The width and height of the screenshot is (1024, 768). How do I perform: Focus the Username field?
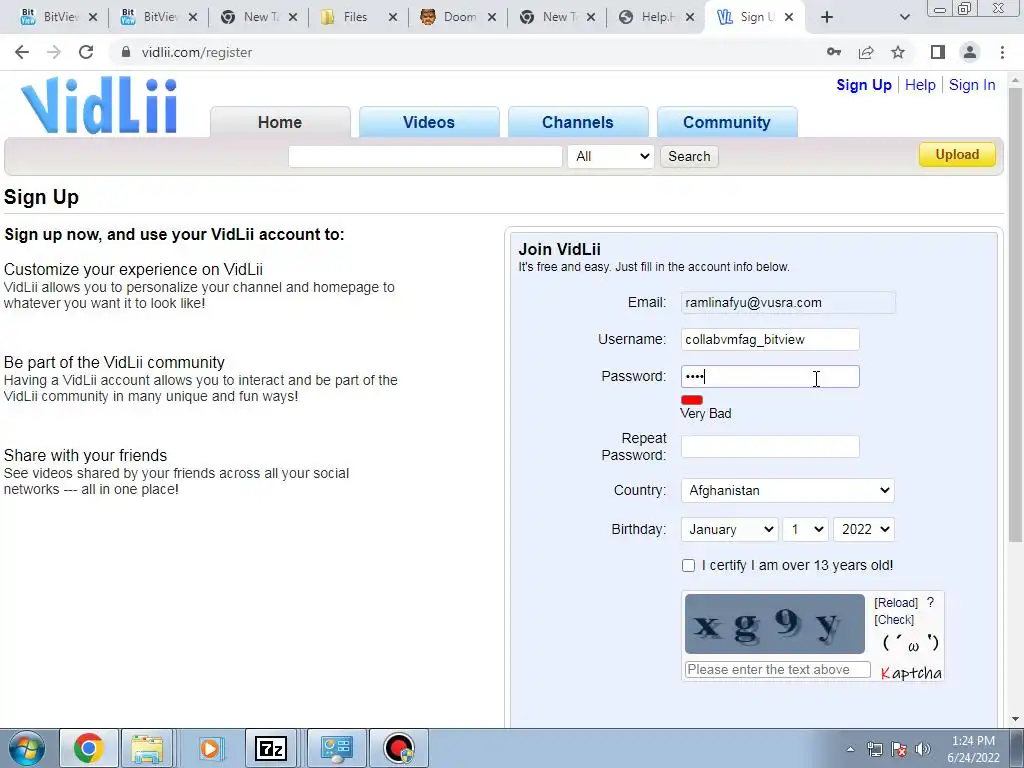point(770,340)
